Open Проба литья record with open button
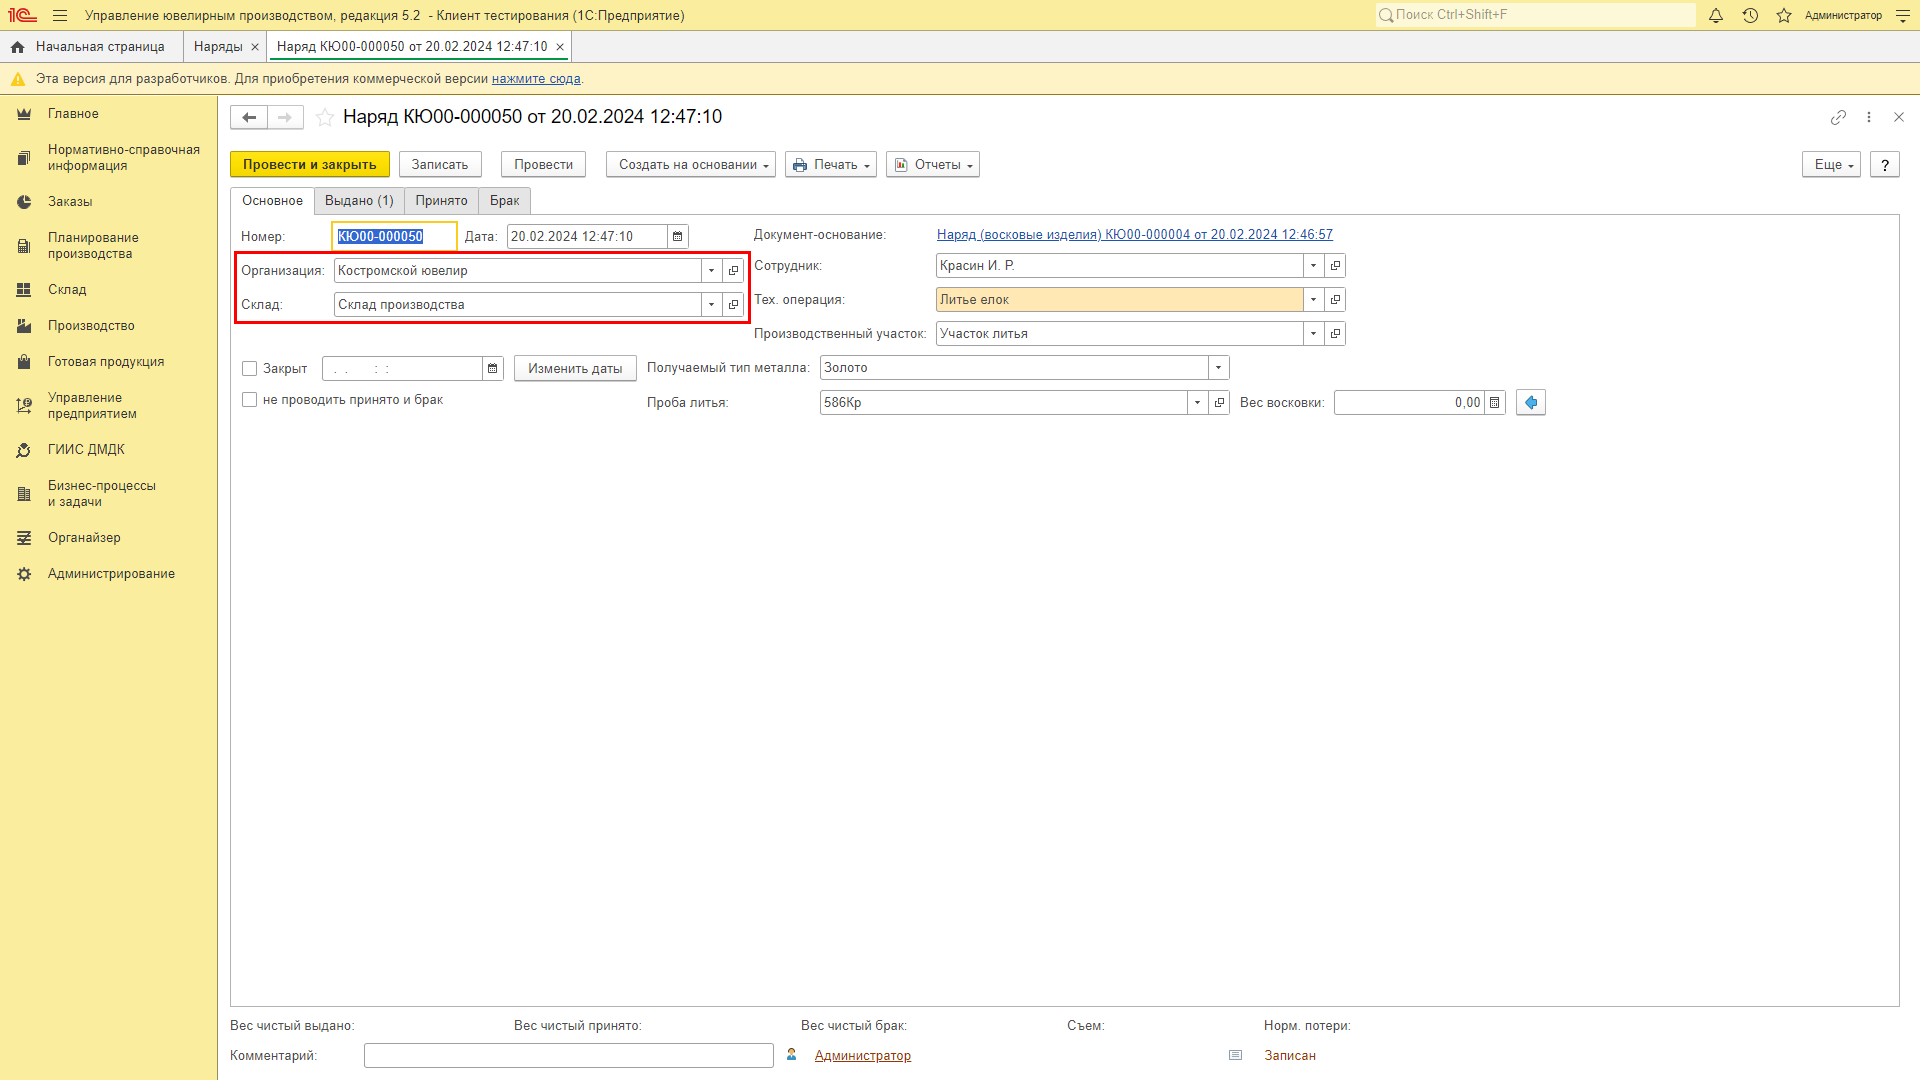1920x1080 pixels. pos(1219,403)
